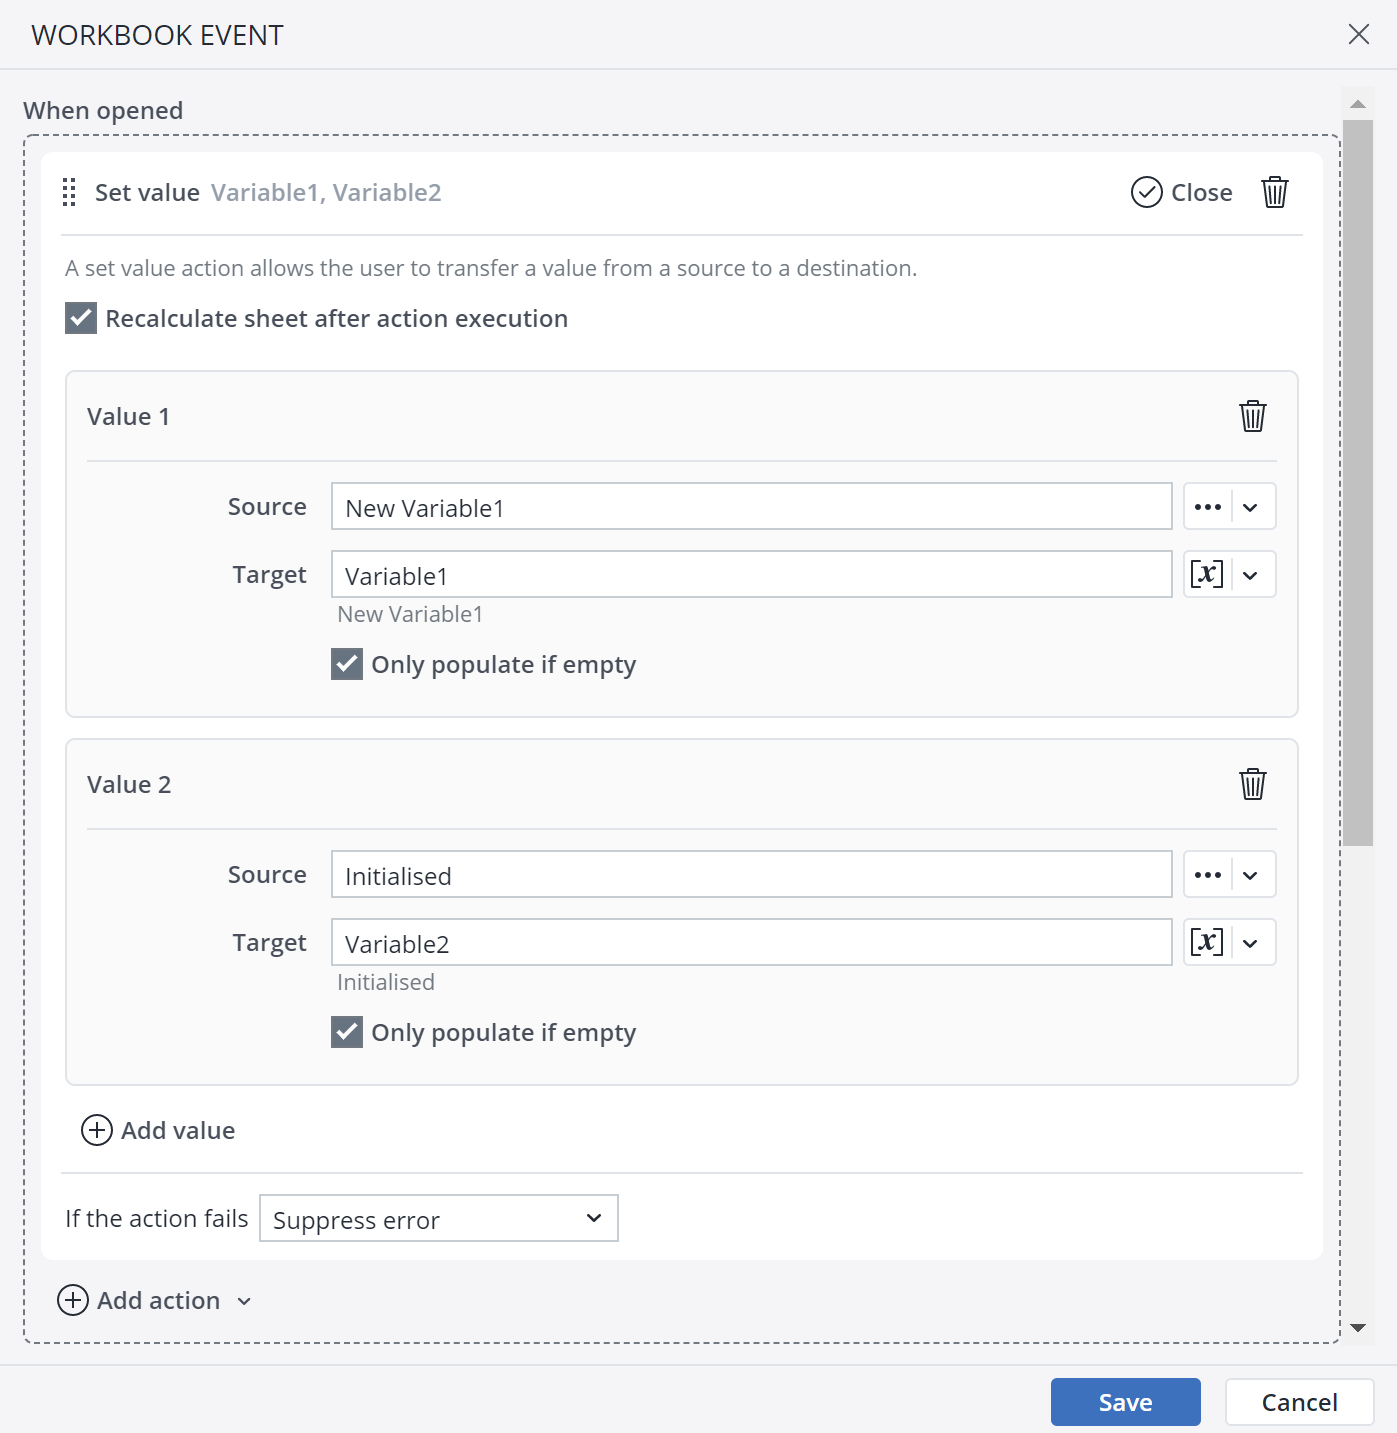Cancel the workbook event dialog
This screenshot has height=1433, width=1397.
click(1300, 1402)
